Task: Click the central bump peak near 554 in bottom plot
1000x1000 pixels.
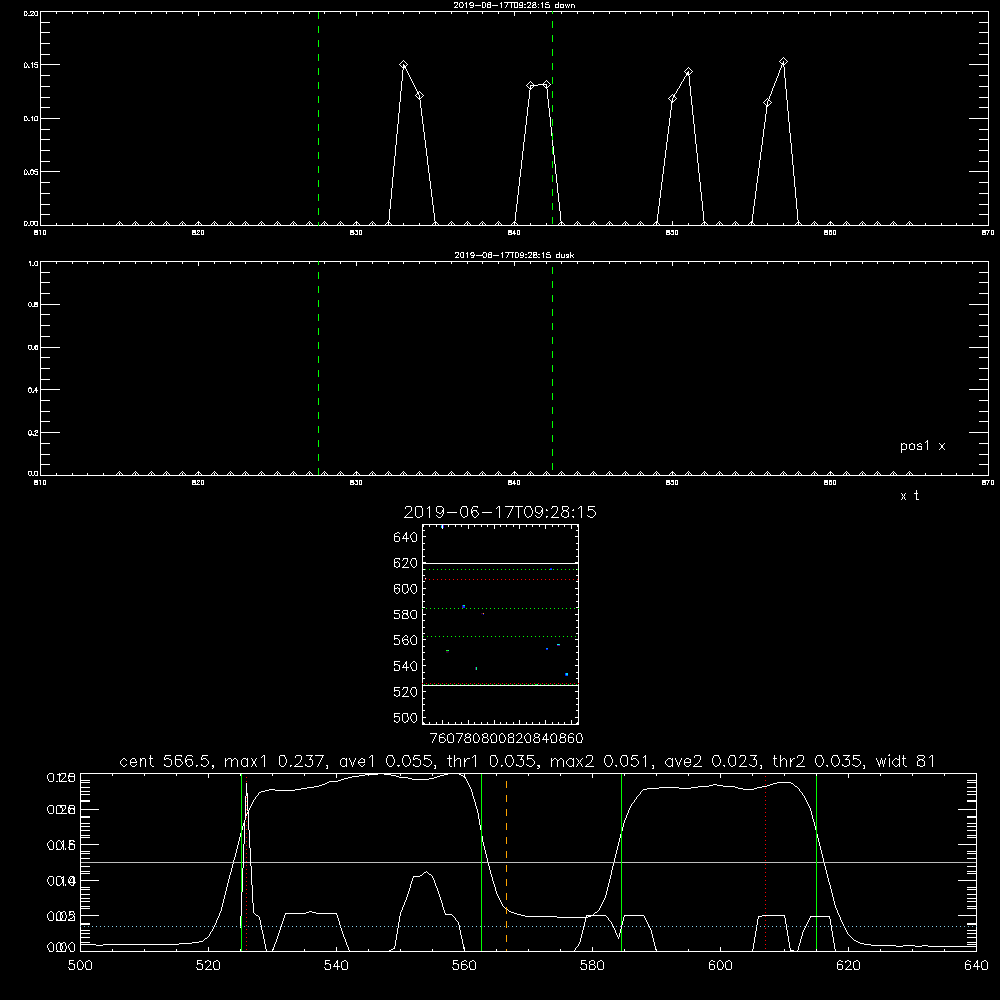Action: 425,872
